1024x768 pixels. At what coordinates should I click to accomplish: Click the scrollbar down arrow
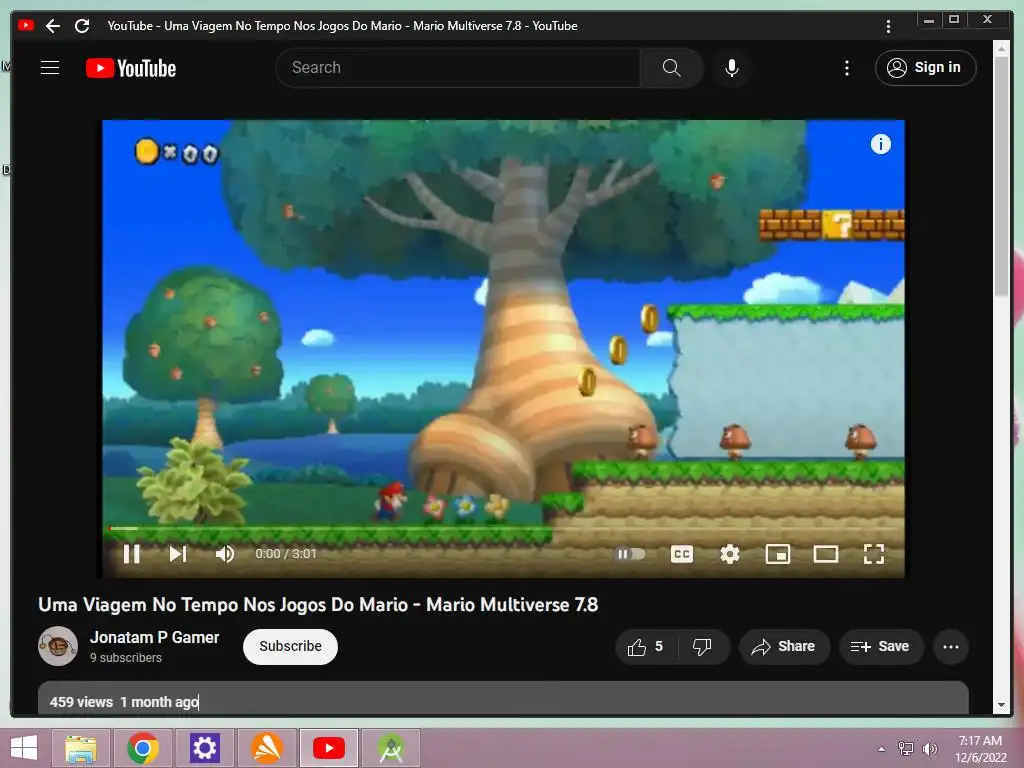pos(1001,705)
